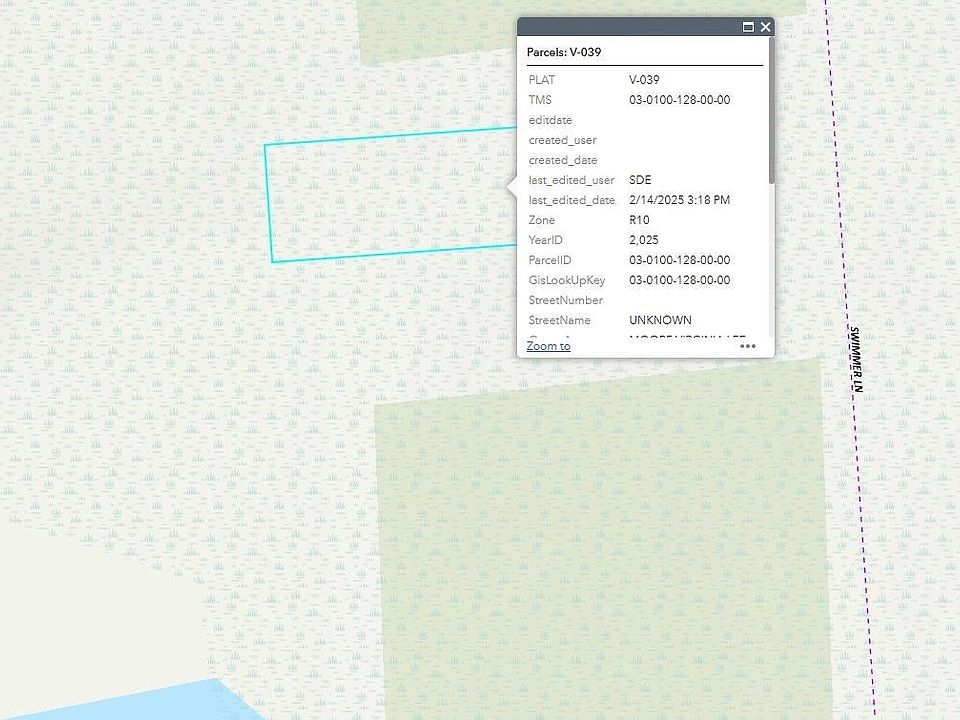
Task: Click the created_user field label
Action: [x=562, y=140]
